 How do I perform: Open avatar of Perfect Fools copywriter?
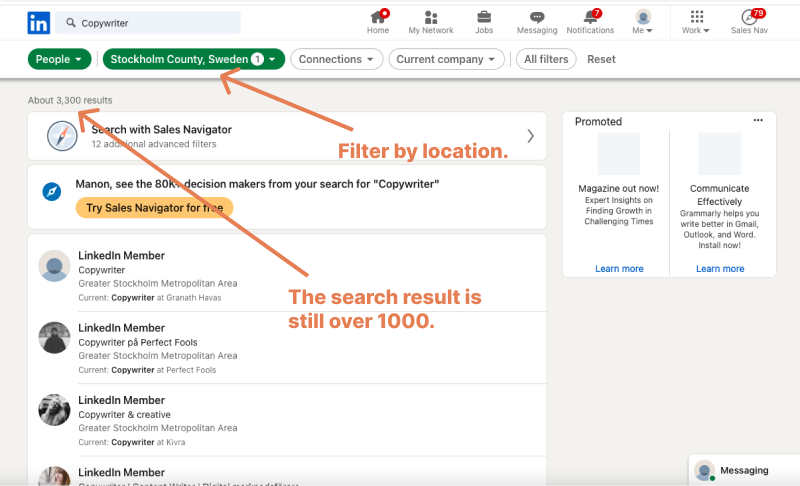(x=54, y=338)
